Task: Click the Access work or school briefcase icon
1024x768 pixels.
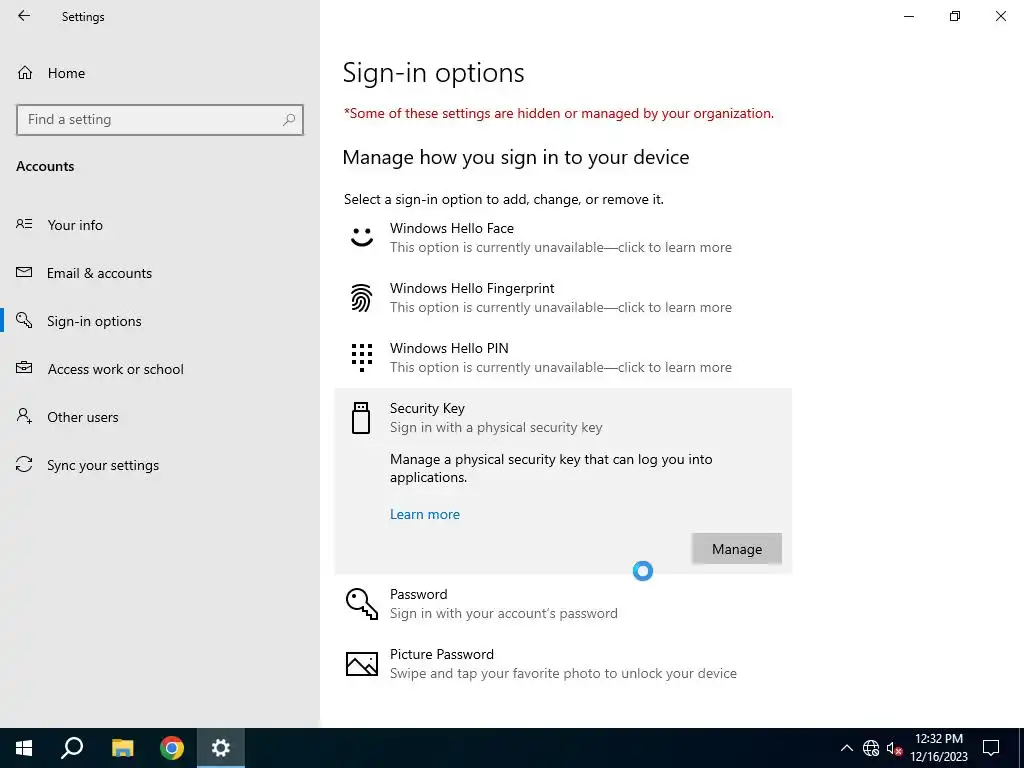Action: pos(24,368)
